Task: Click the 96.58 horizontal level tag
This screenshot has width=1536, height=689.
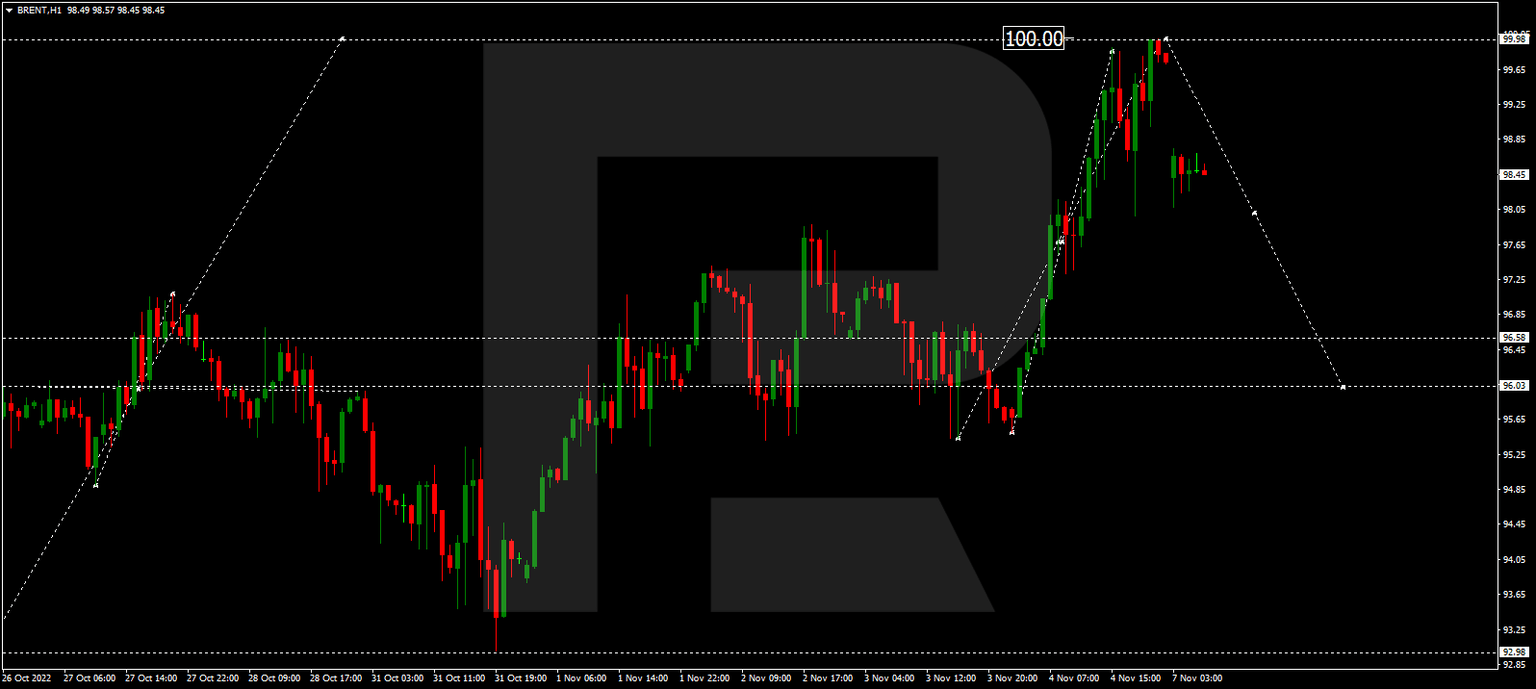Action: pos(1514,338)
